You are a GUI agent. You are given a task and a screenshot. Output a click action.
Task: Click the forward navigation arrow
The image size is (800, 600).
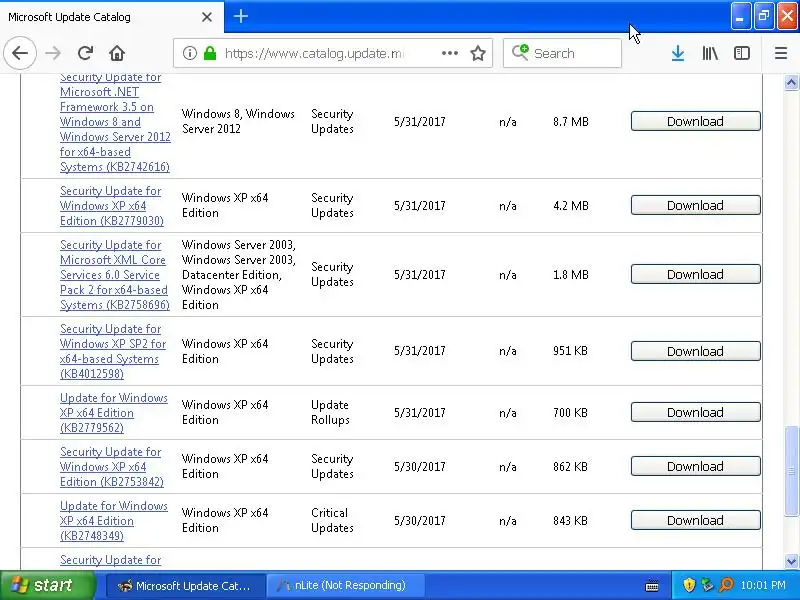coord(53,53)
